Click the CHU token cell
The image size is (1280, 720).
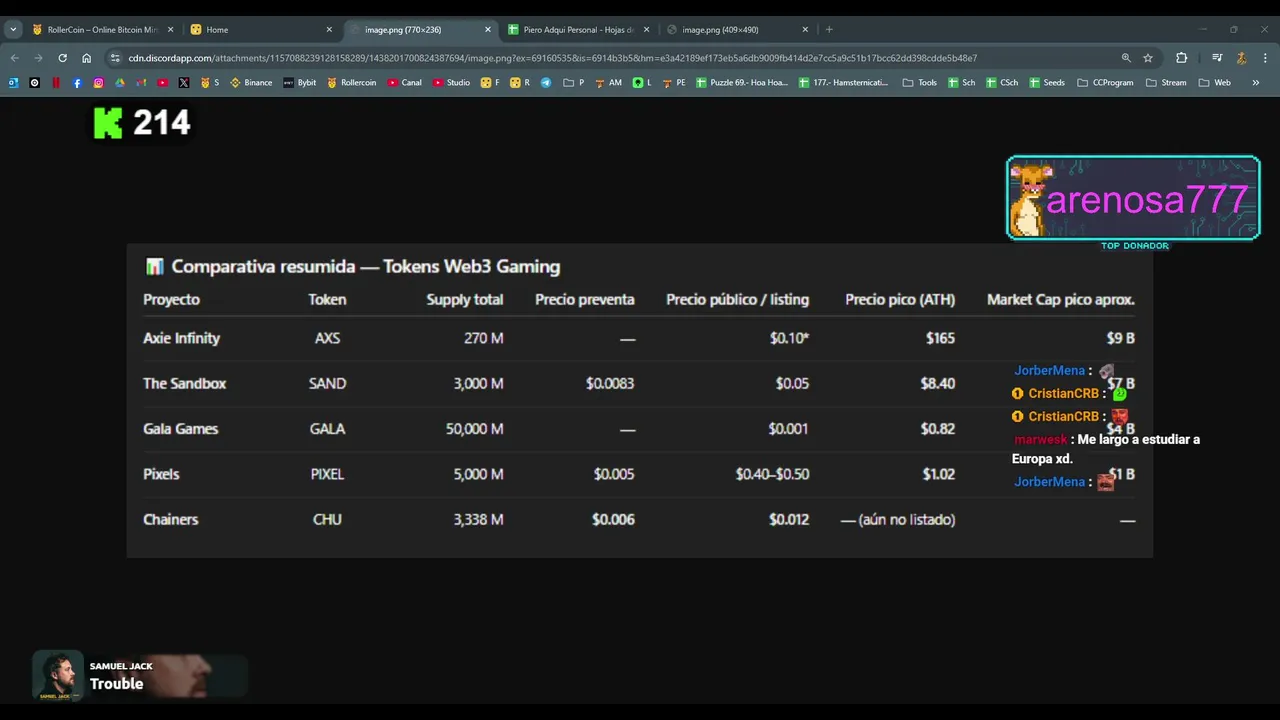point(327,519)
